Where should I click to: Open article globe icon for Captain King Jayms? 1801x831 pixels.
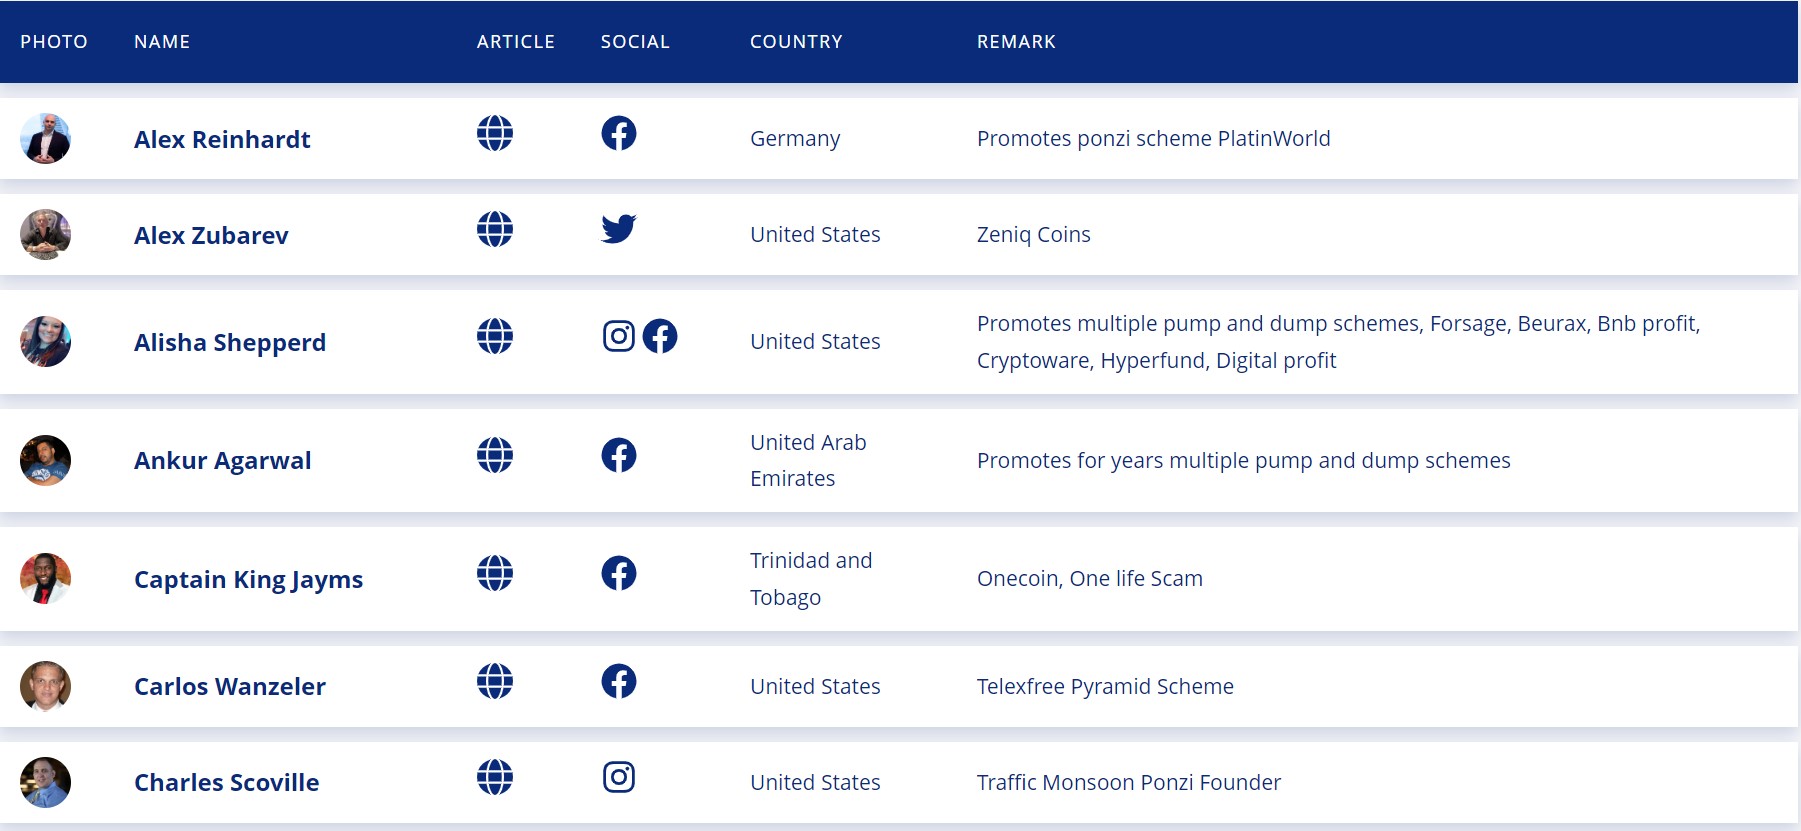(x=495, y=573)
